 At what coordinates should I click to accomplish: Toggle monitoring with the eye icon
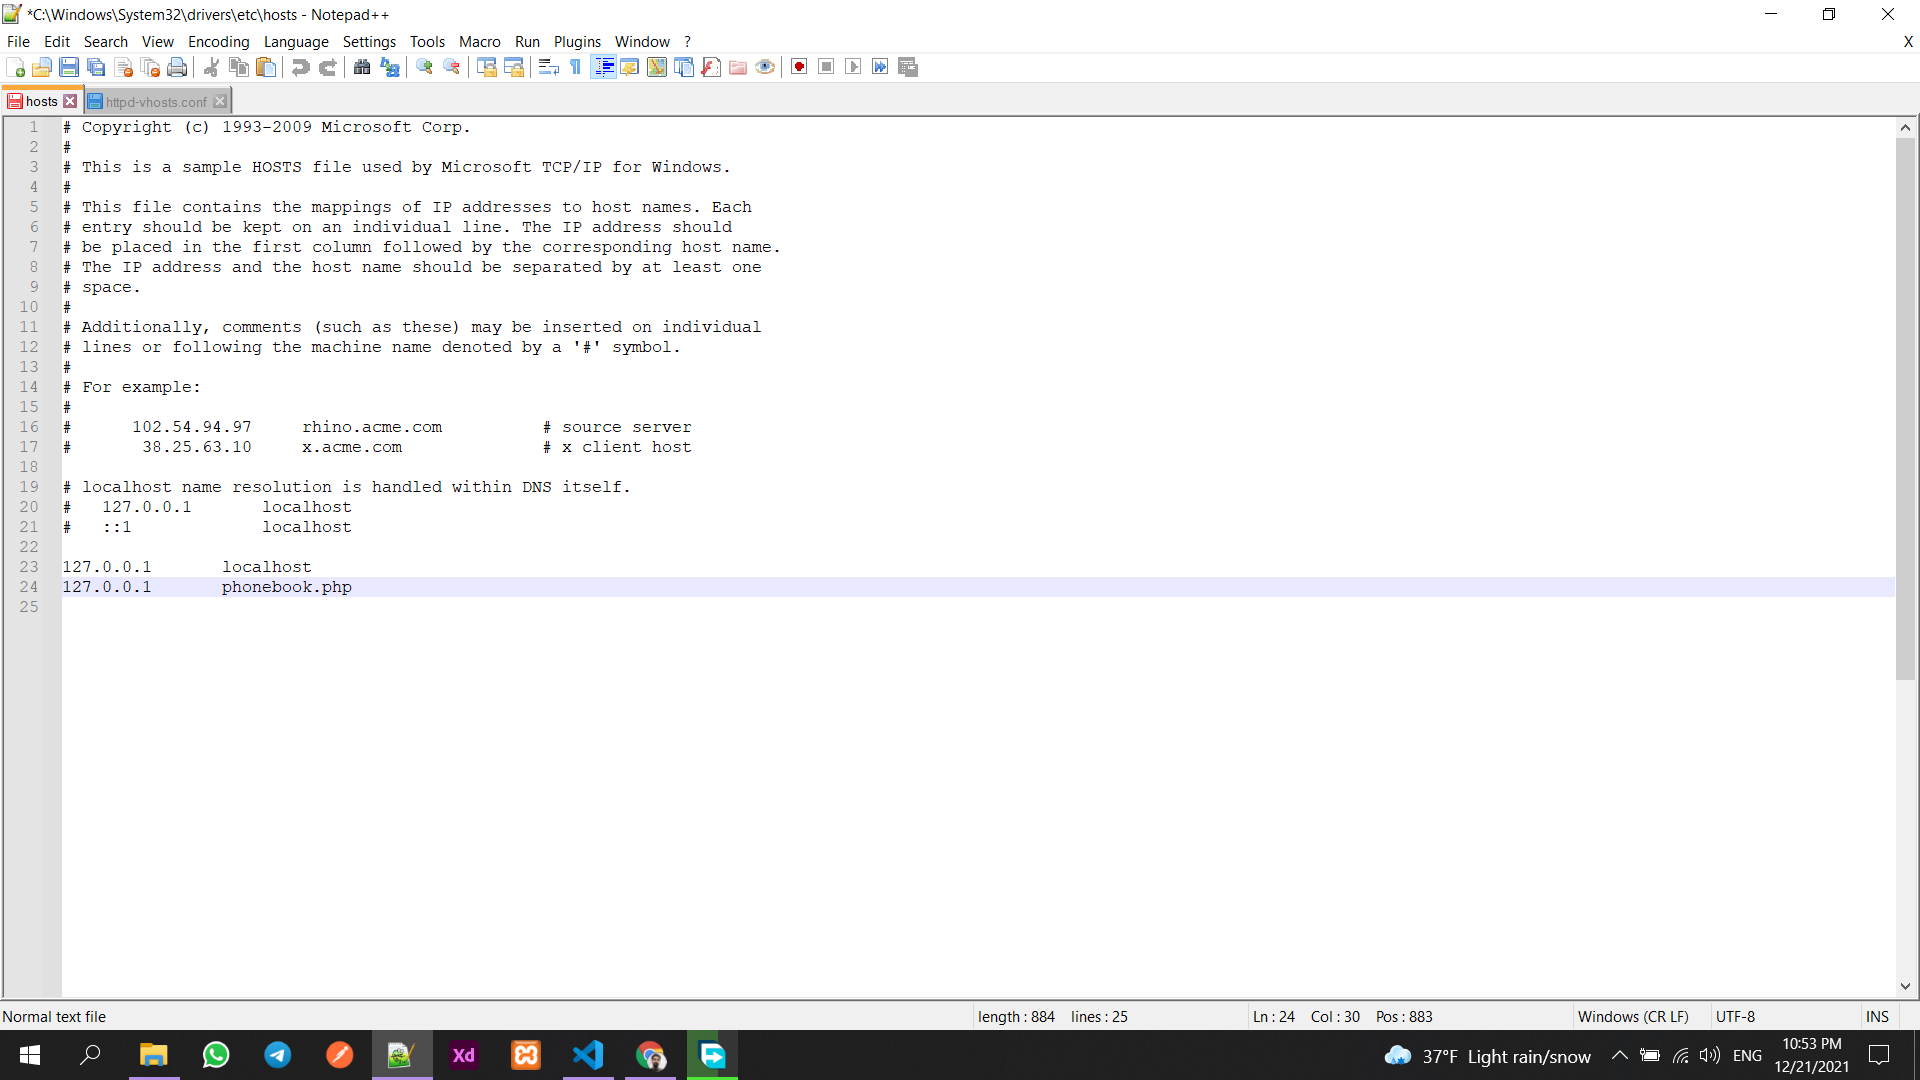tap(765, 67)
